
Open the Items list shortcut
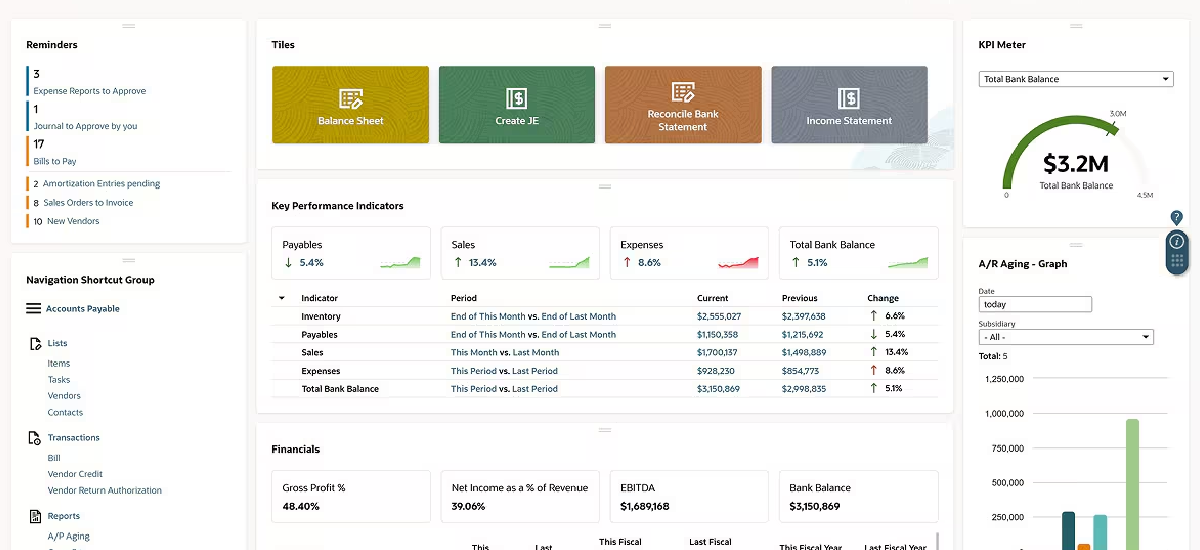[x=59, y=364]
